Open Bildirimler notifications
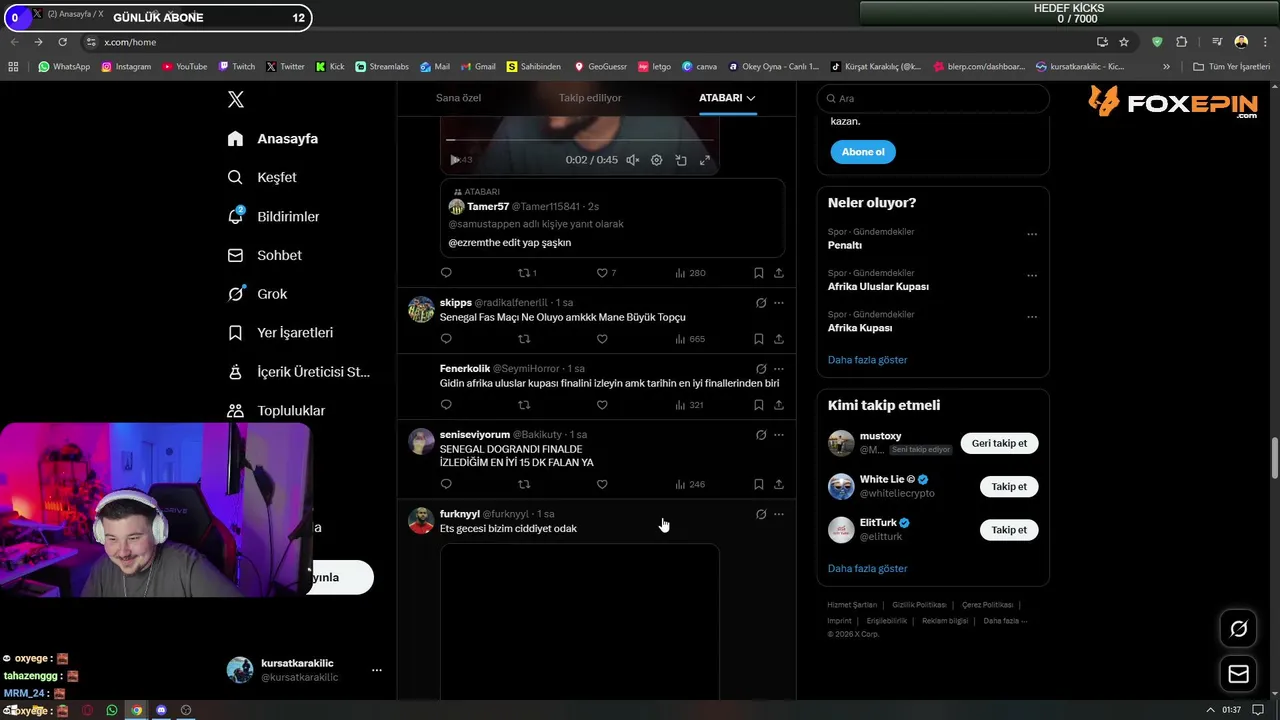 point(273,216)
